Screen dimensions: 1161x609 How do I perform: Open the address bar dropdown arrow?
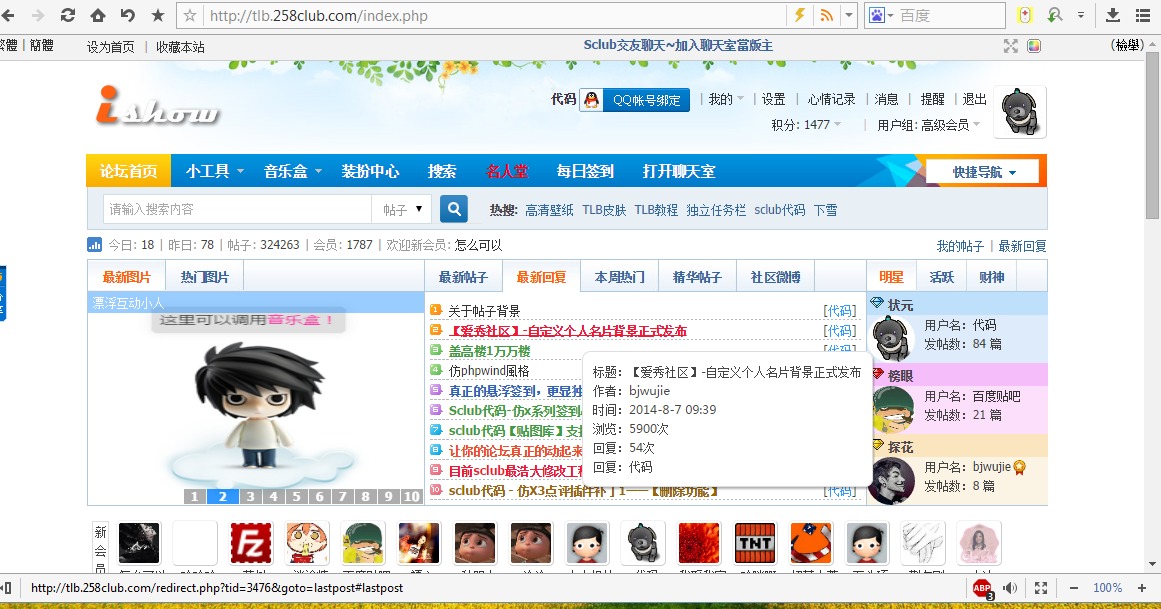(x=849, y=16)
